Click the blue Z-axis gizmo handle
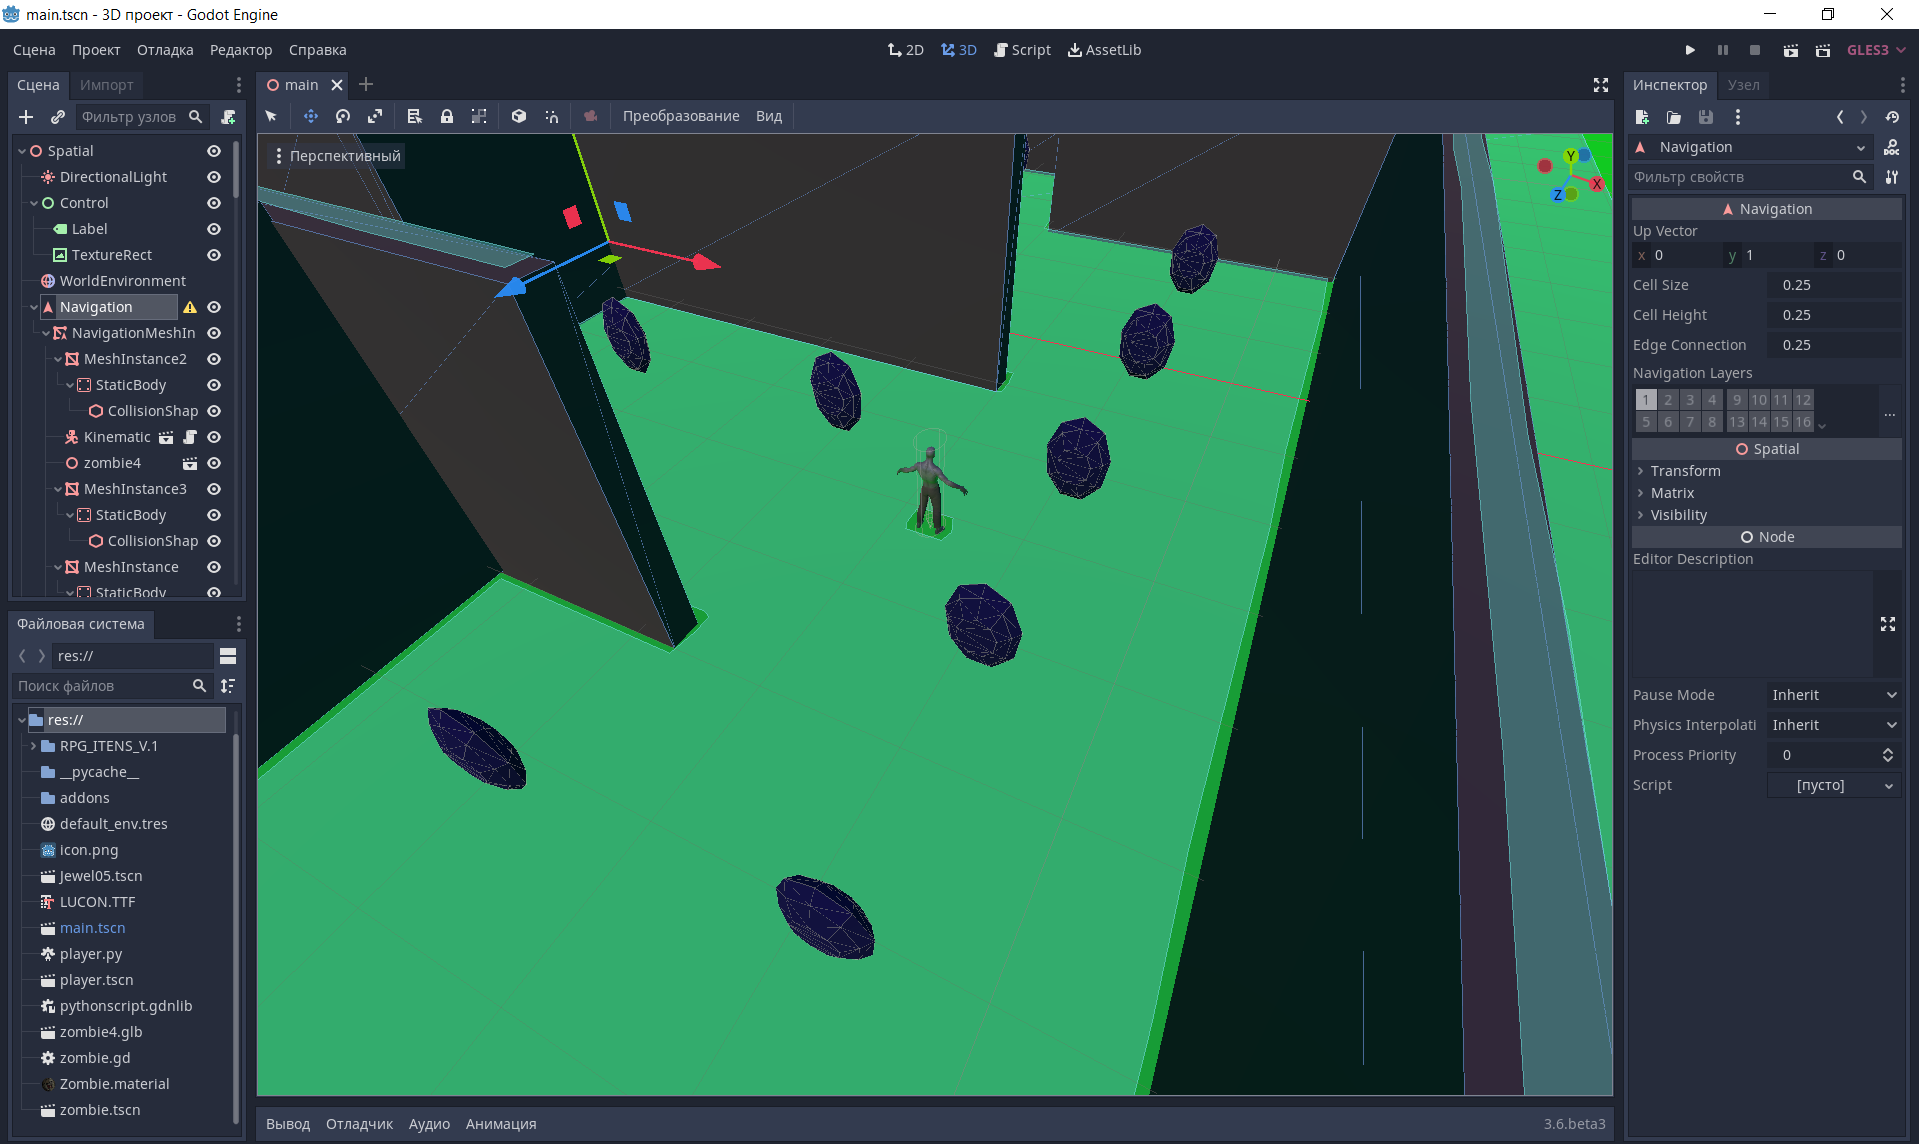Screen dimensions: 1920x1144 point(511,288)
